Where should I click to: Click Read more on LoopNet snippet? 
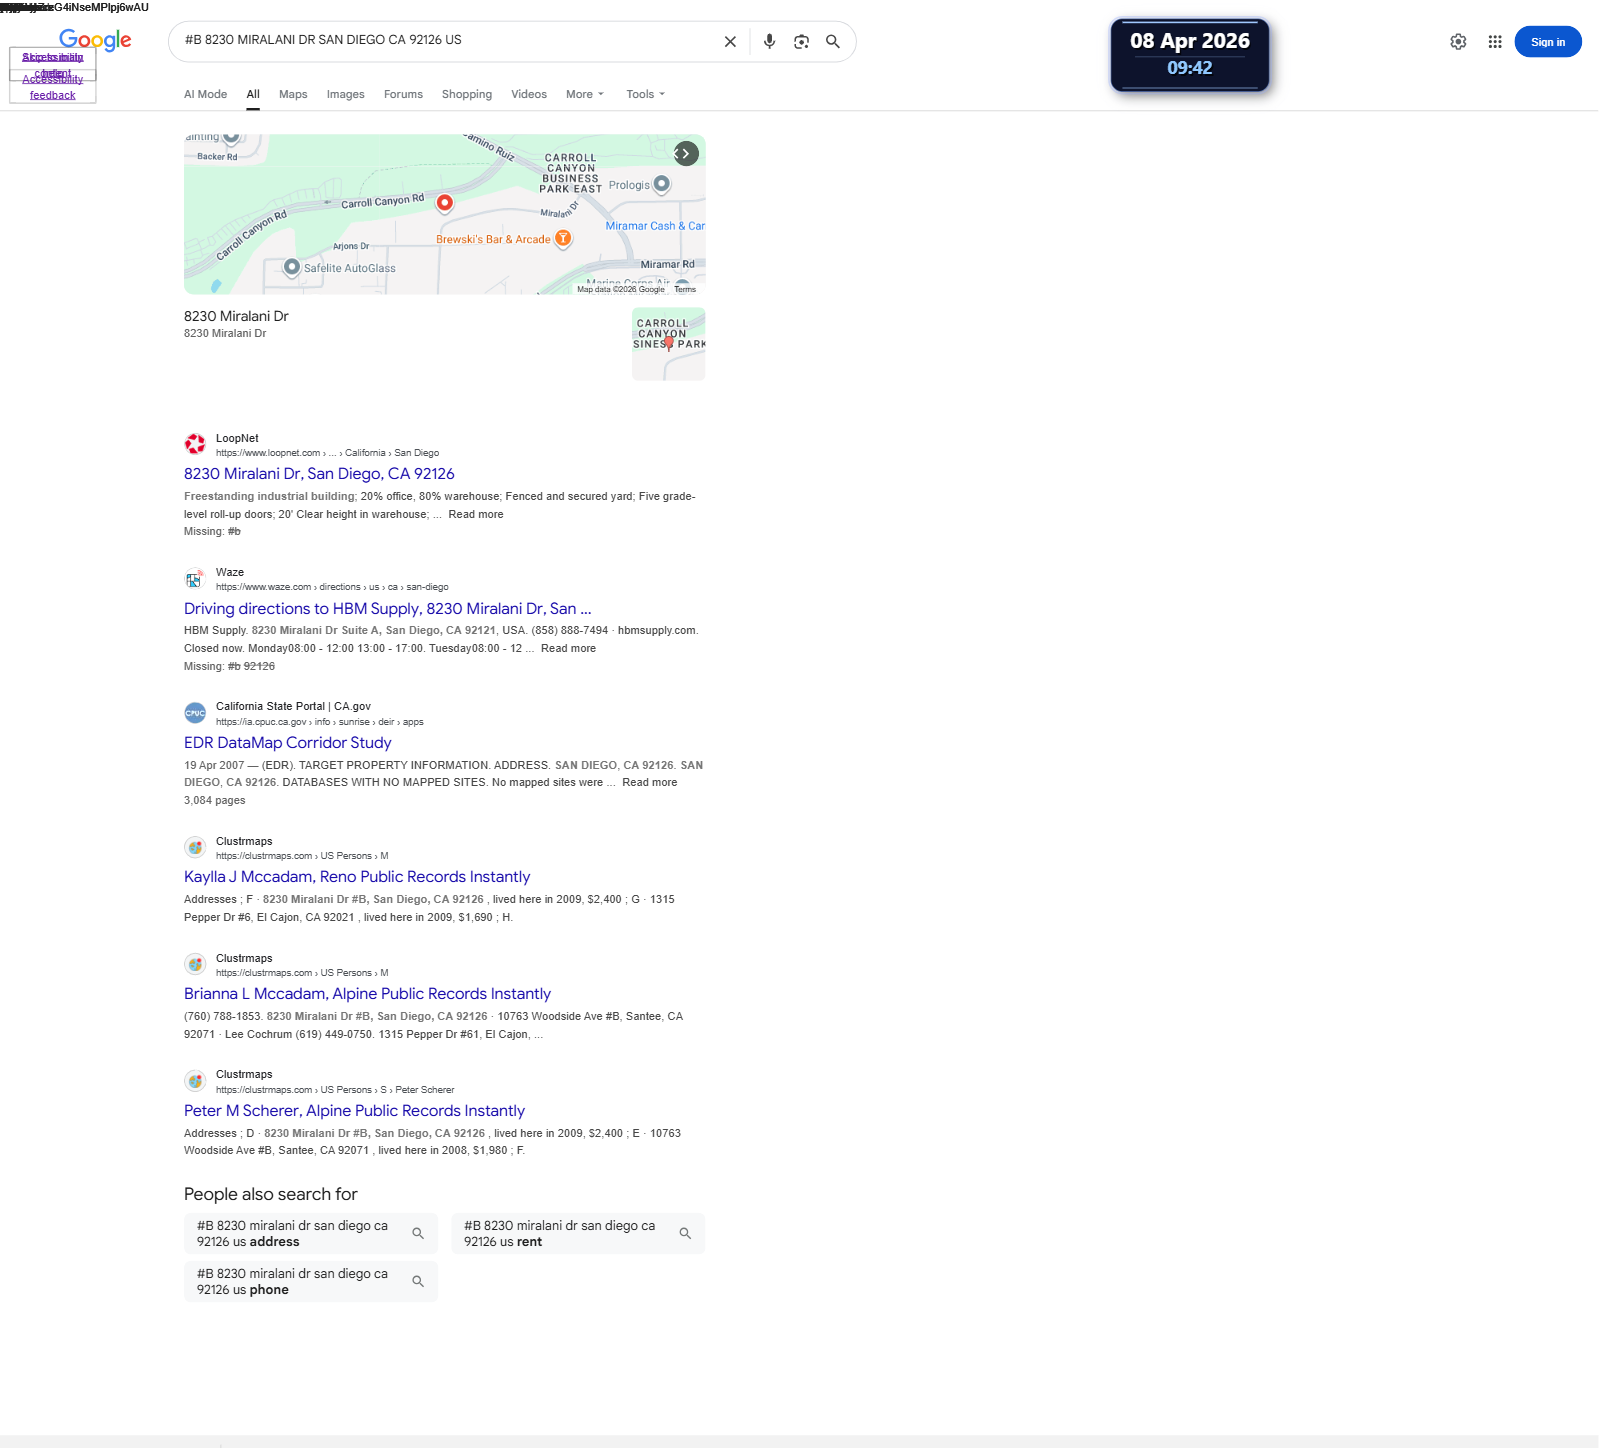[x=476, y=514]
